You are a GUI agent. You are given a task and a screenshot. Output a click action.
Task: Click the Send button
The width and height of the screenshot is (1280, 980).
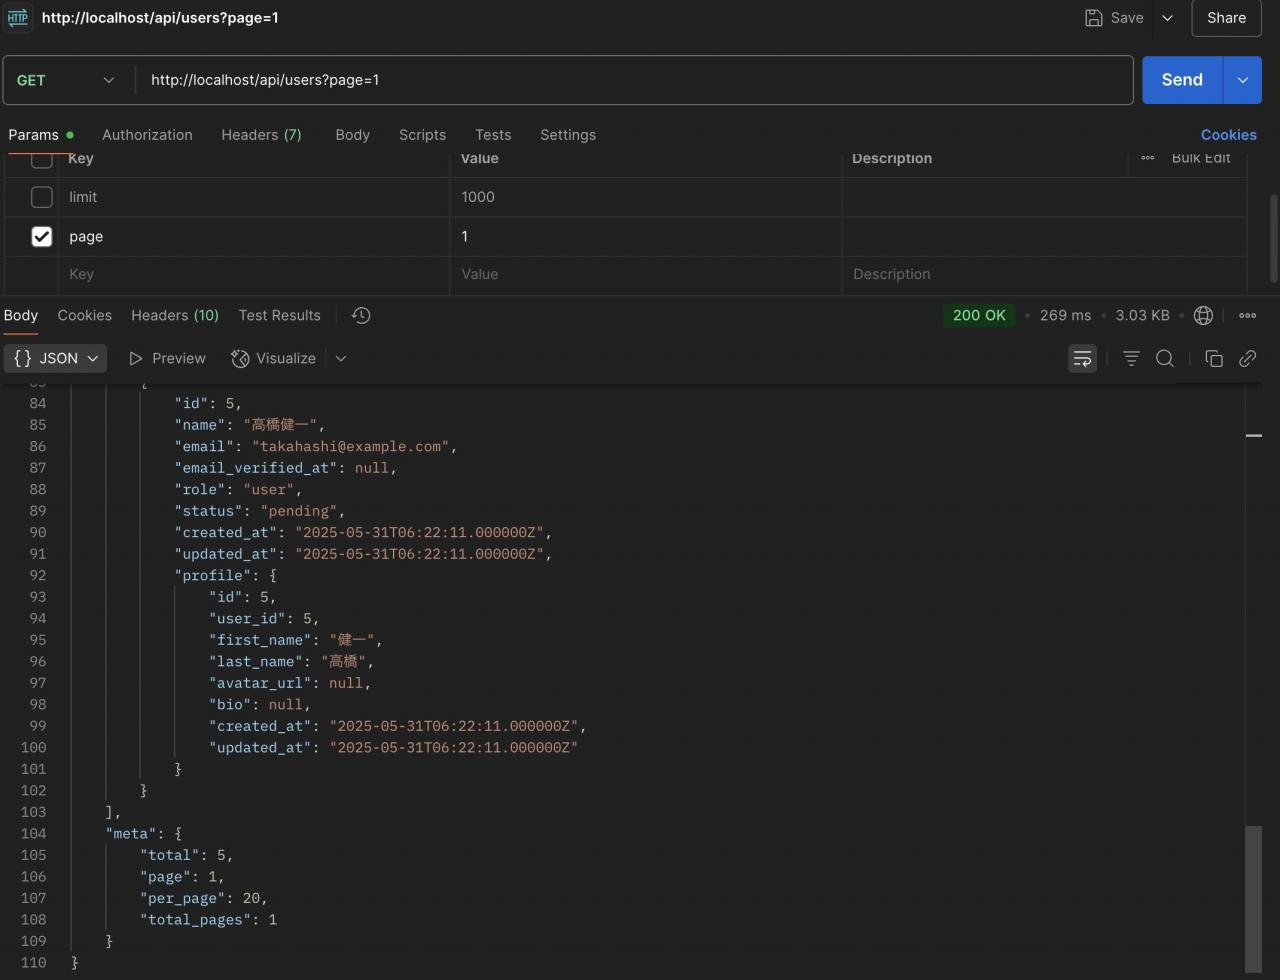click(1181, 80)
